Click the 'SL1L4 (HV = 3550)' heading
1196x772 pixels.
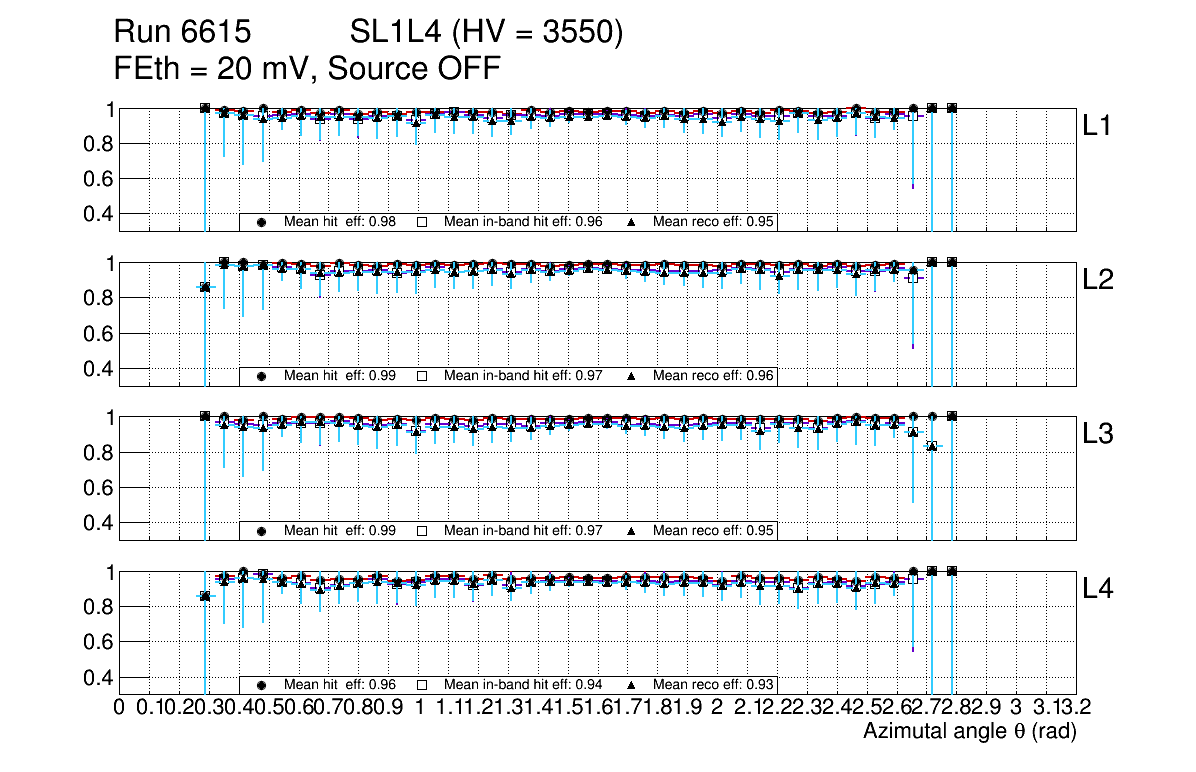click(x=487, y=34)
